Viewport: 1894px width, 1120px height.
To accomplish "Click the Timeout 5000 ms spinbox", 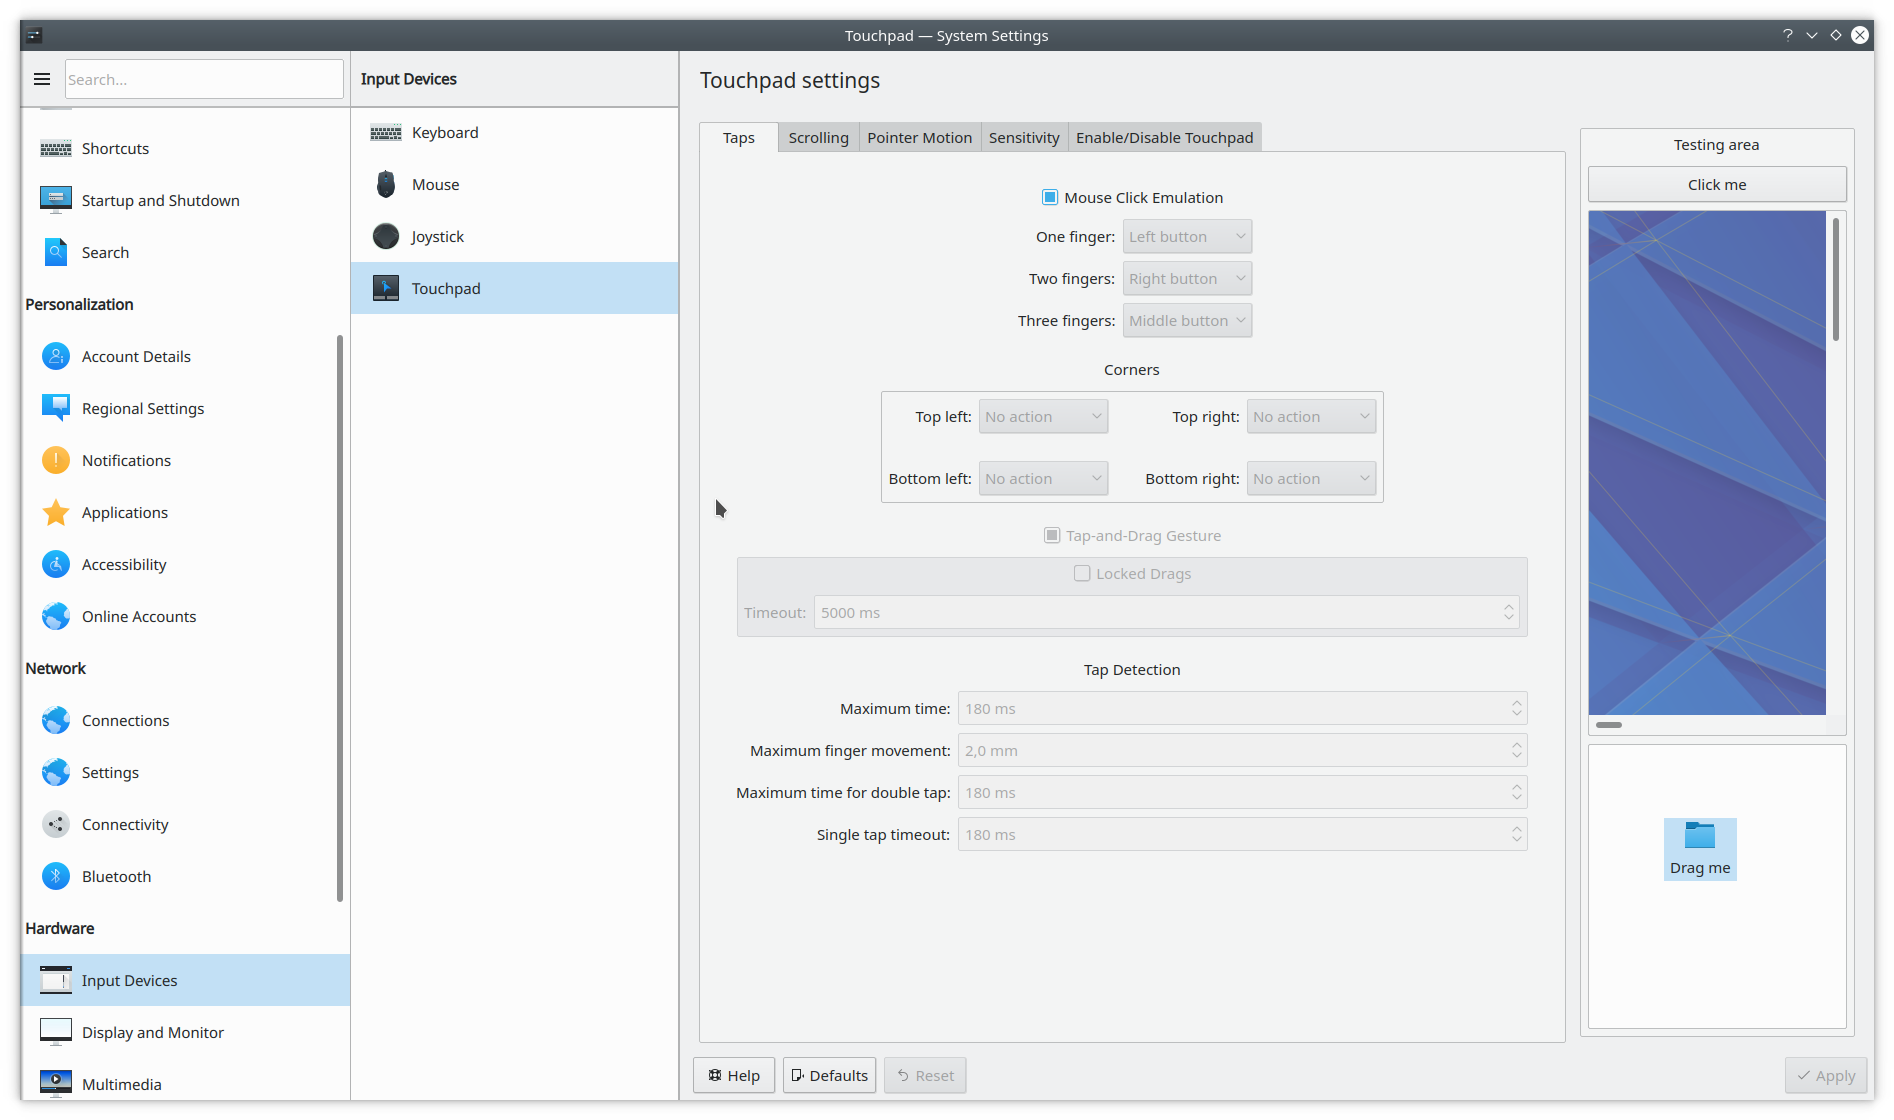I will (x=1166, y=613).
